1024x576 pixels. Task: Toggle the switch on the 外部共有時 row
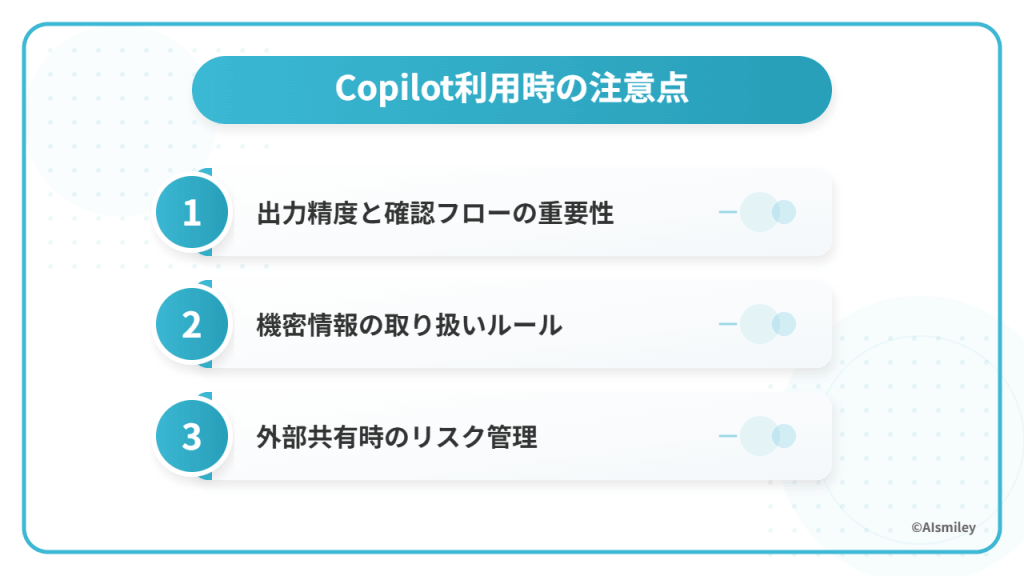(768, 436)
